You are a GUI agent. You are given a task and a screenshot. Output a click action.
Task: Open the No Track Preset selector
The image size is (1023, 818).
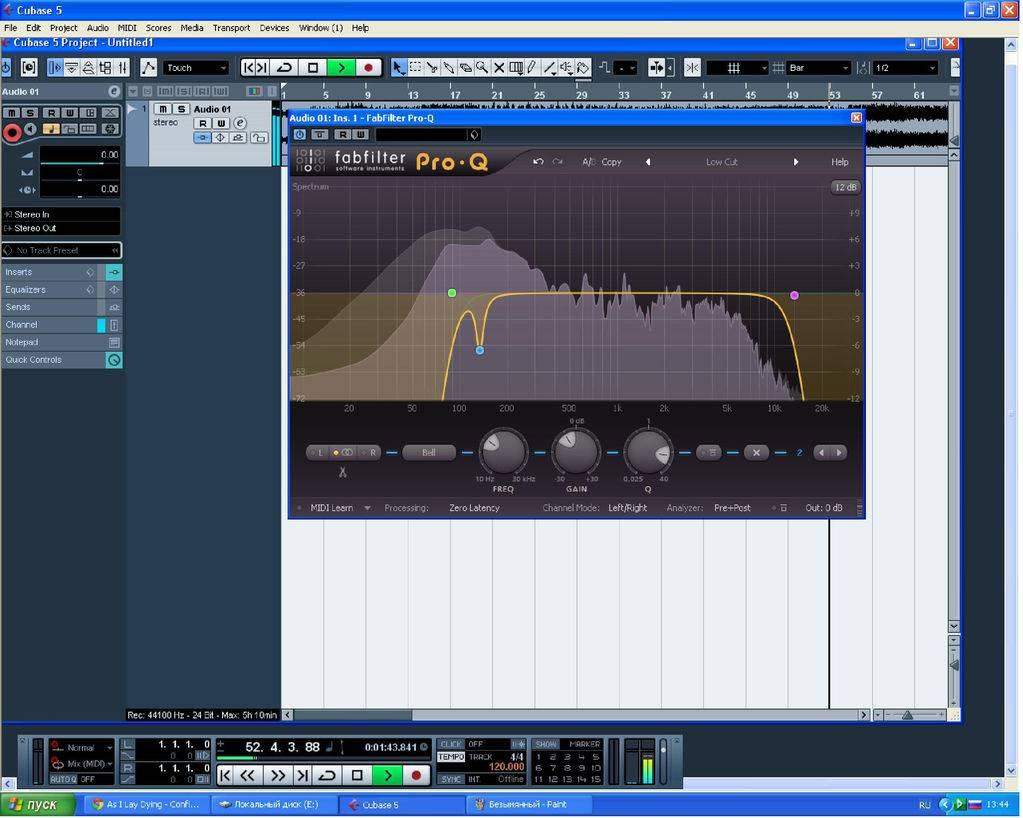[x=61, y=250]
